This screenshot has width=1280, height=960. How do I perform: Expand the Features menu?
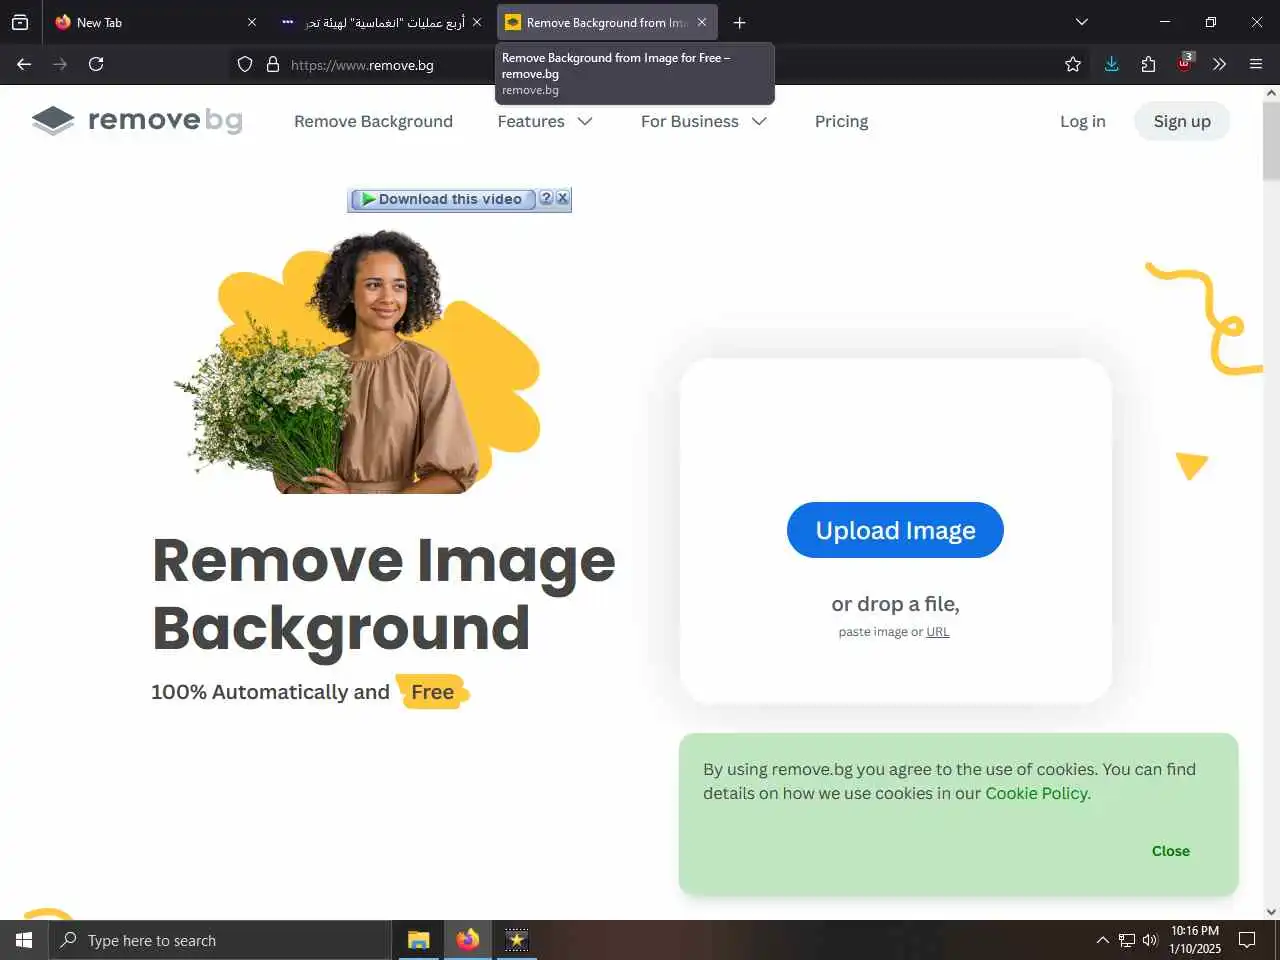point(545,121)
